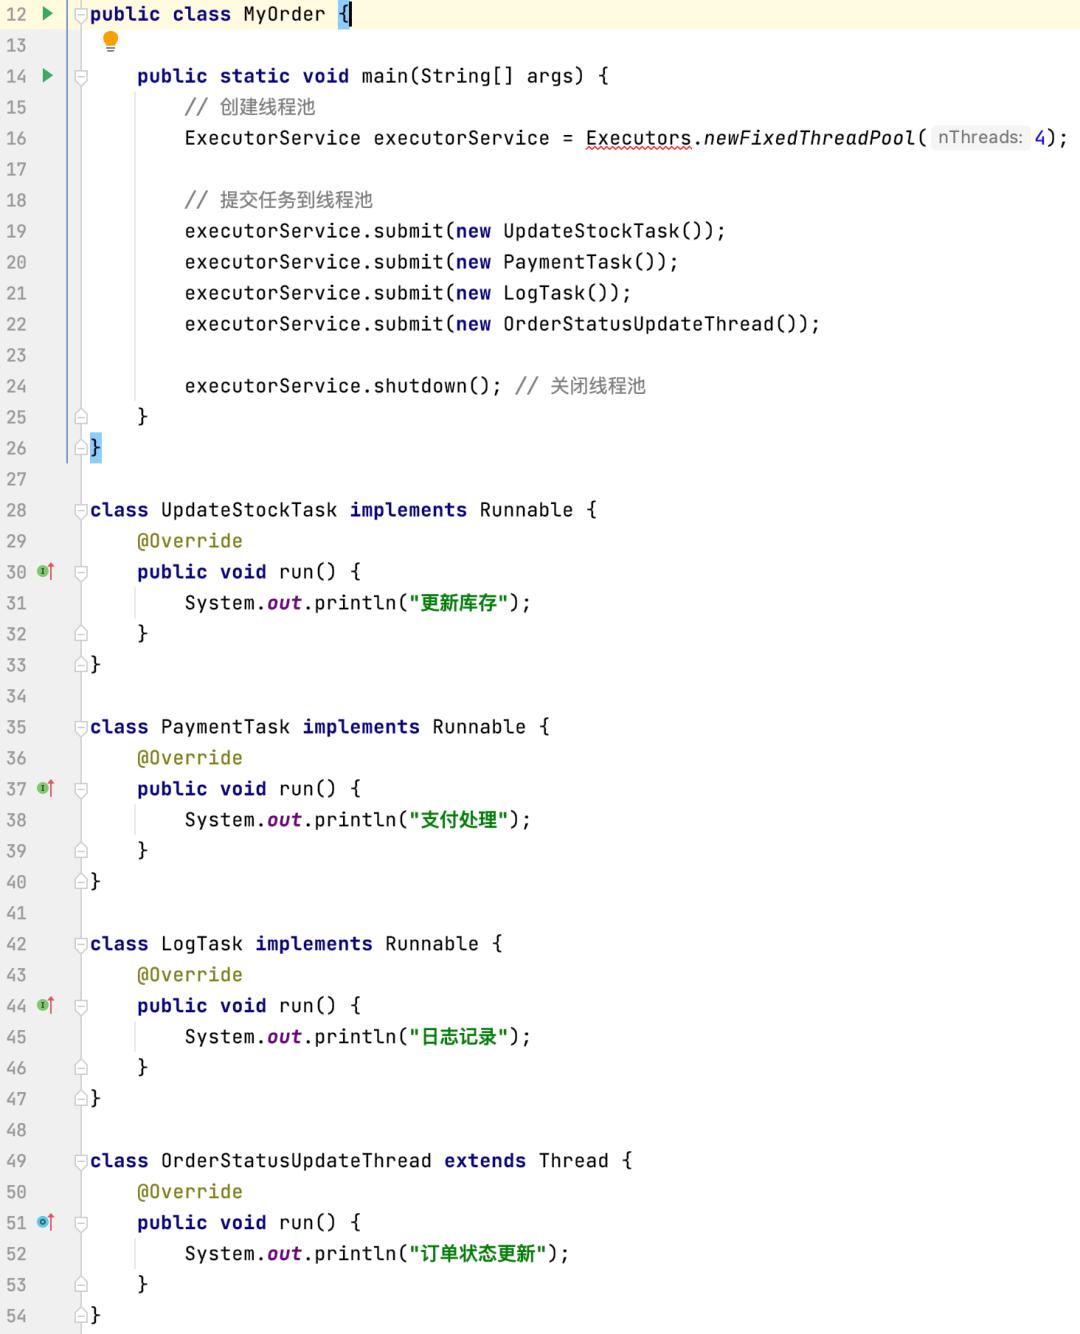
Task: Click the Executors identifier with red underline
Action: click(638, 138)
